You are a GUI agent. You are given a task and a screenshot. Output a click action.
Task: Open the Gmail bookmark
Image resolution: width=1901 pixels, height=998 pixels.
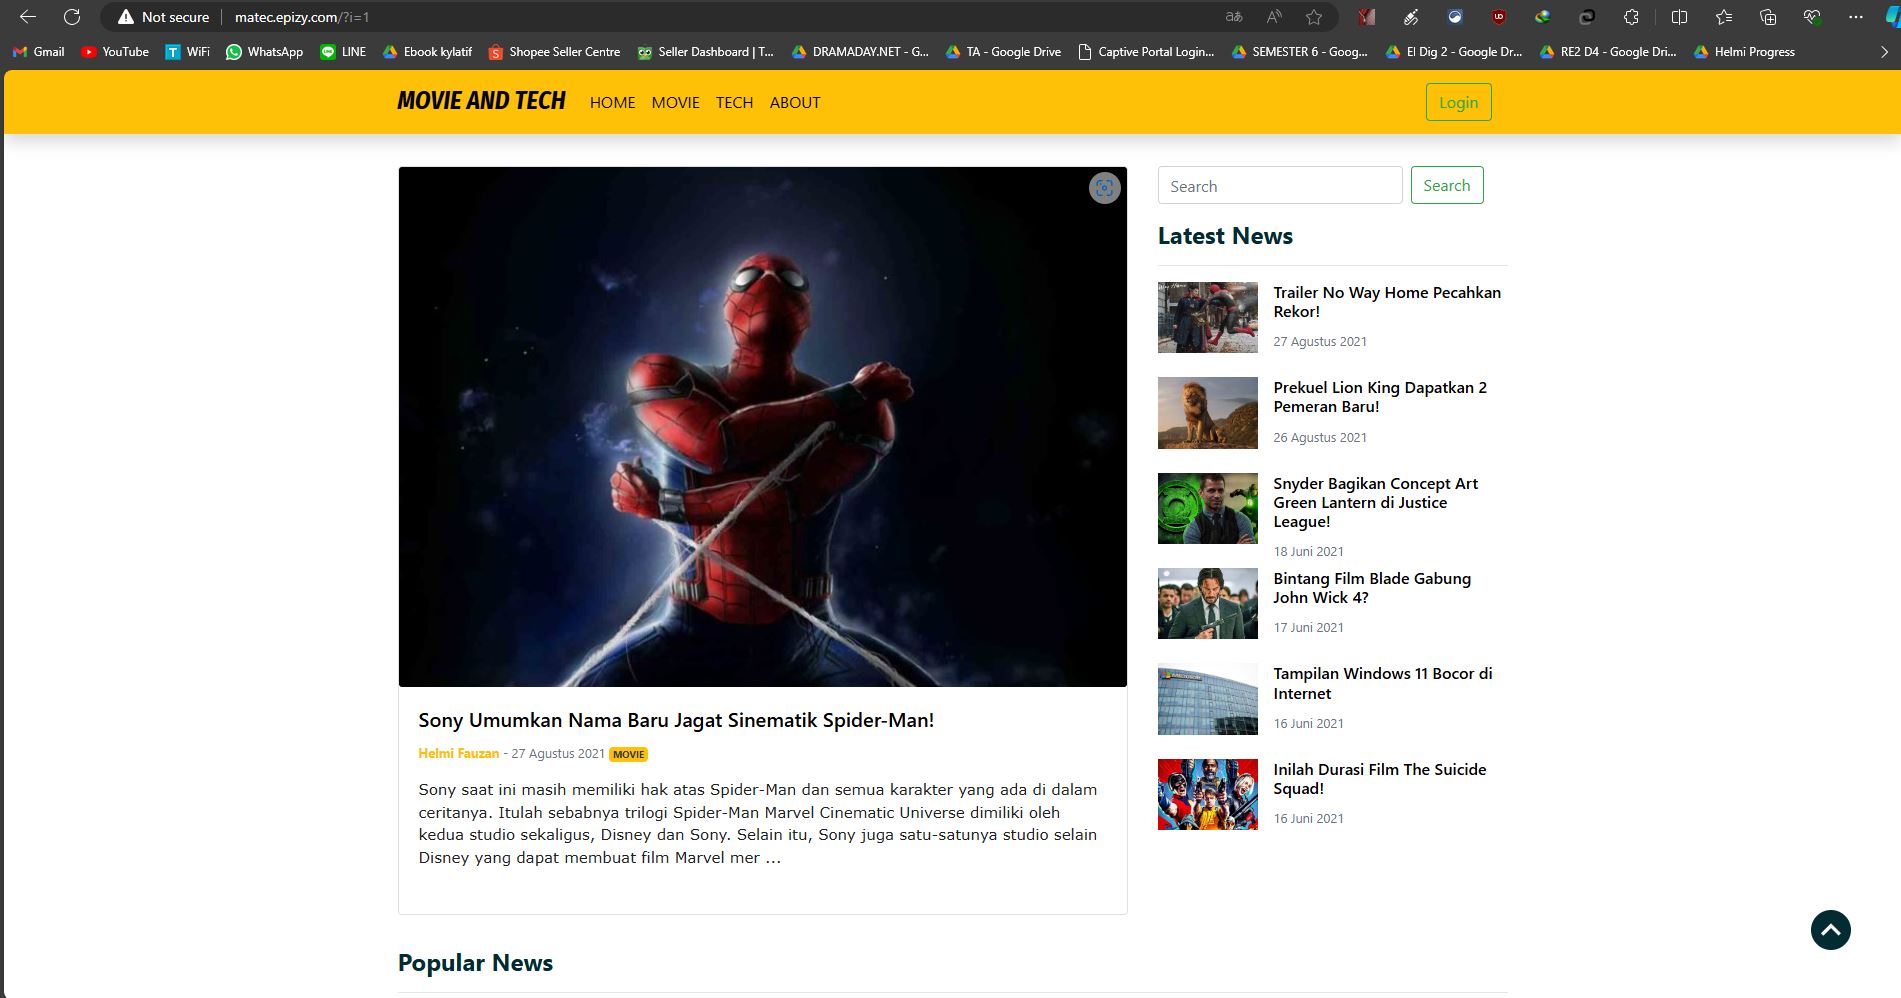click(39, 52)
